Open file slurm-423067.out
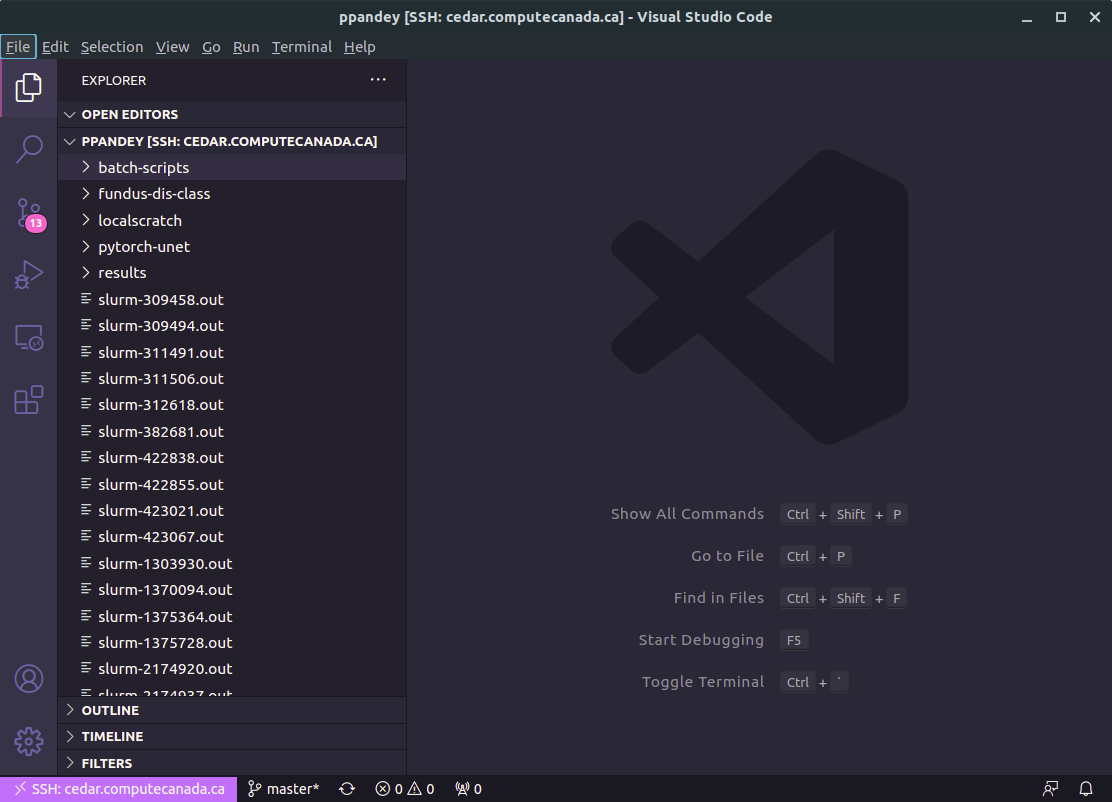 pyautogui.click(x=160, y=537)
